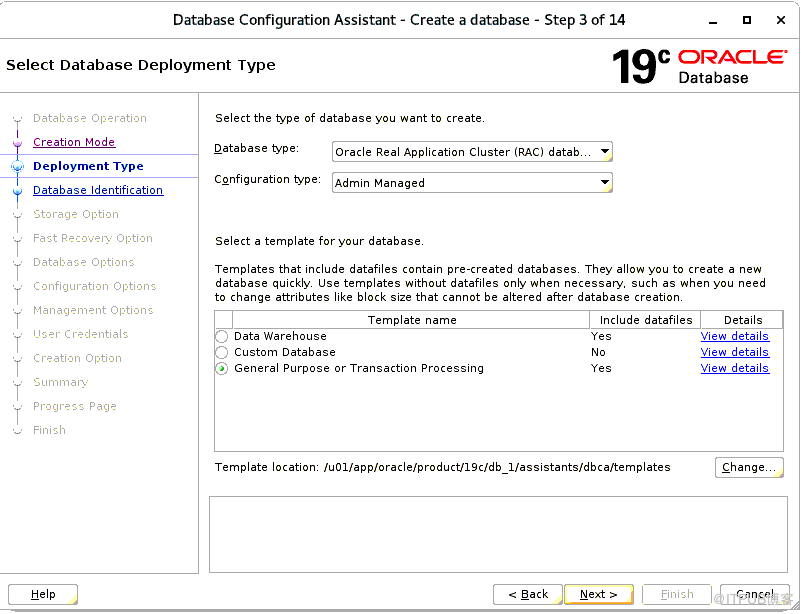Click the Change... template location button
Image resolution: width=803 pixels, height=614 pixels.
[x=749, y=467]
